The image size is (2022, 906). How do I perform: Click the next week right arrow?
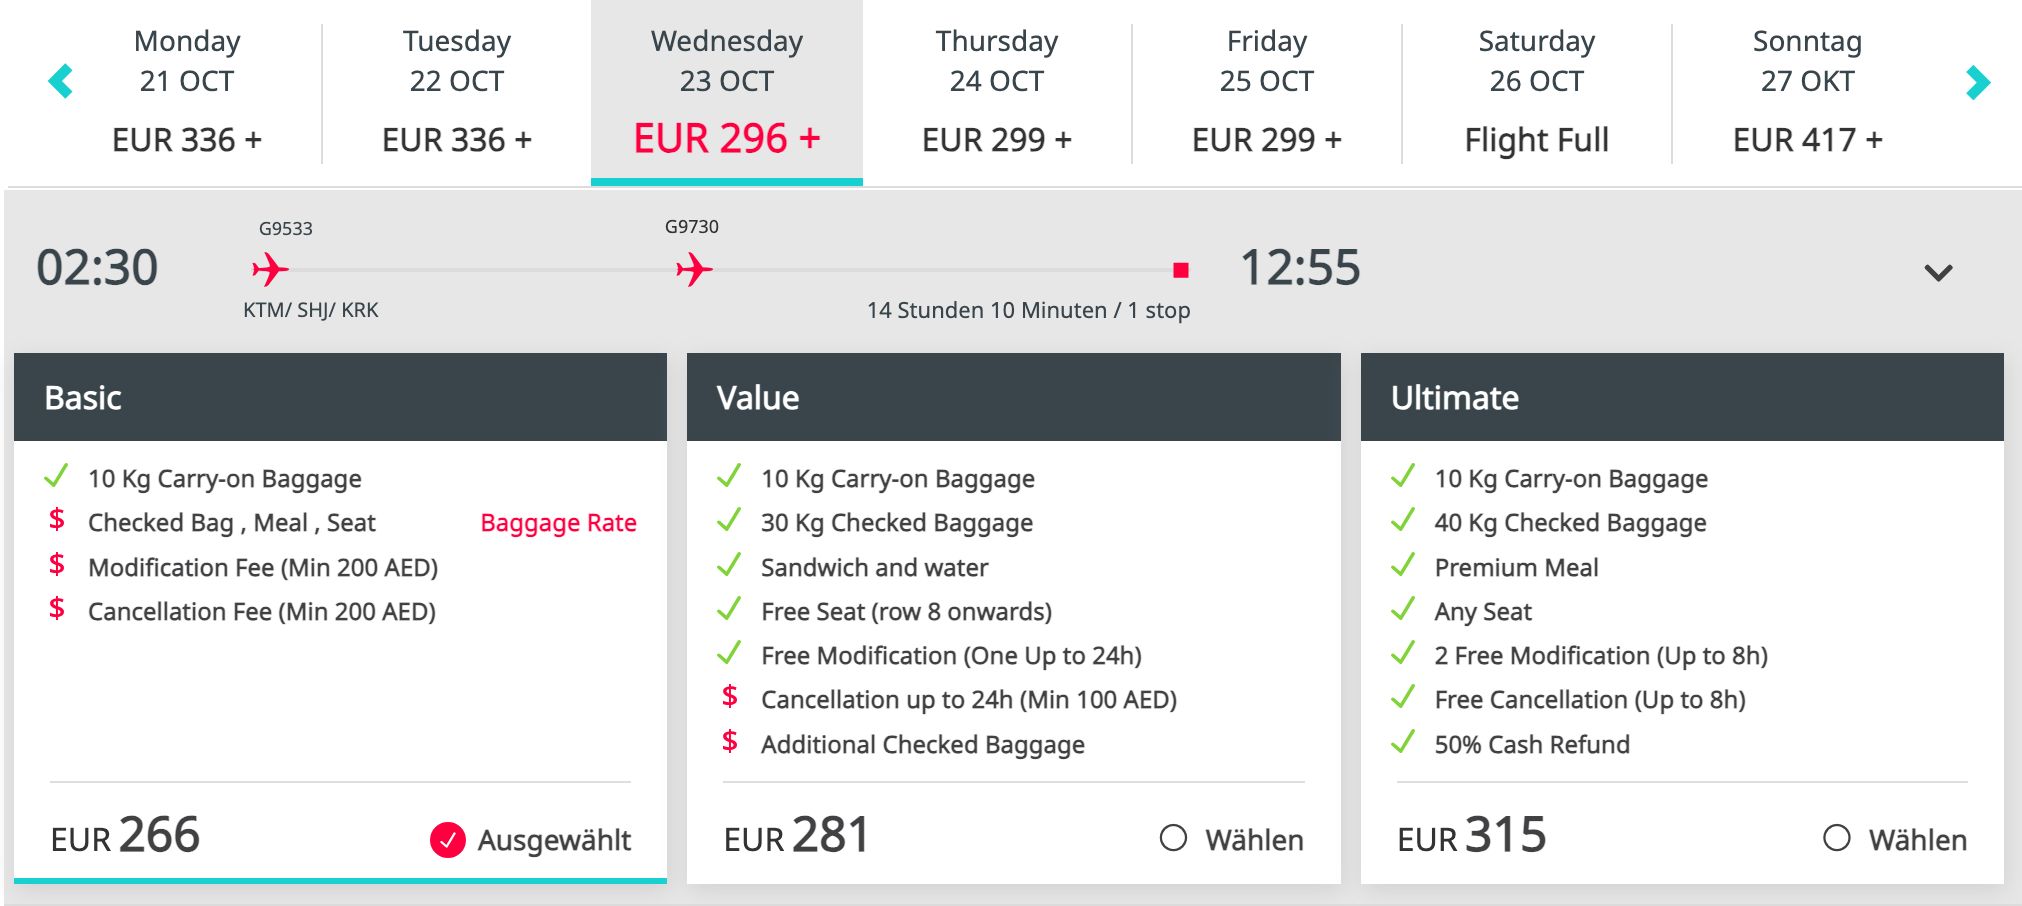1977,82
